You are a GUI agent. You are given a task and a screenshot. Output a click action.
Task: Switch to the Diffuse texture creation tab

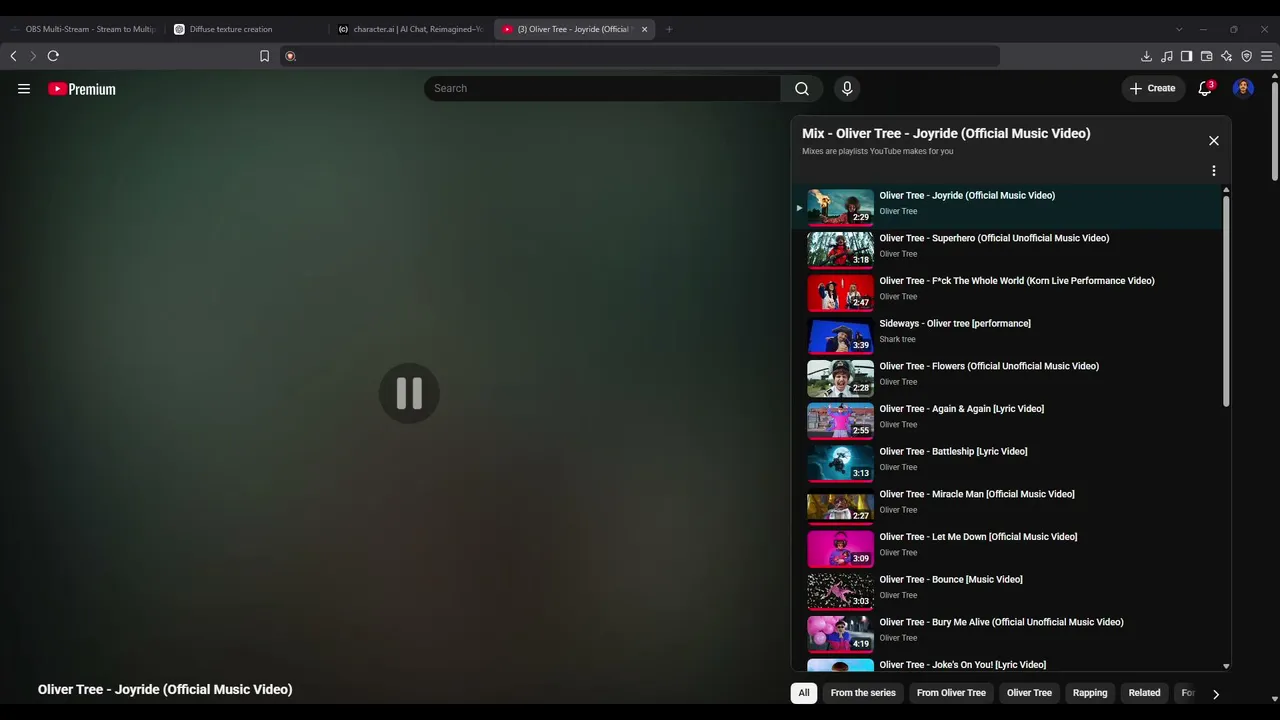click(245, 29)
